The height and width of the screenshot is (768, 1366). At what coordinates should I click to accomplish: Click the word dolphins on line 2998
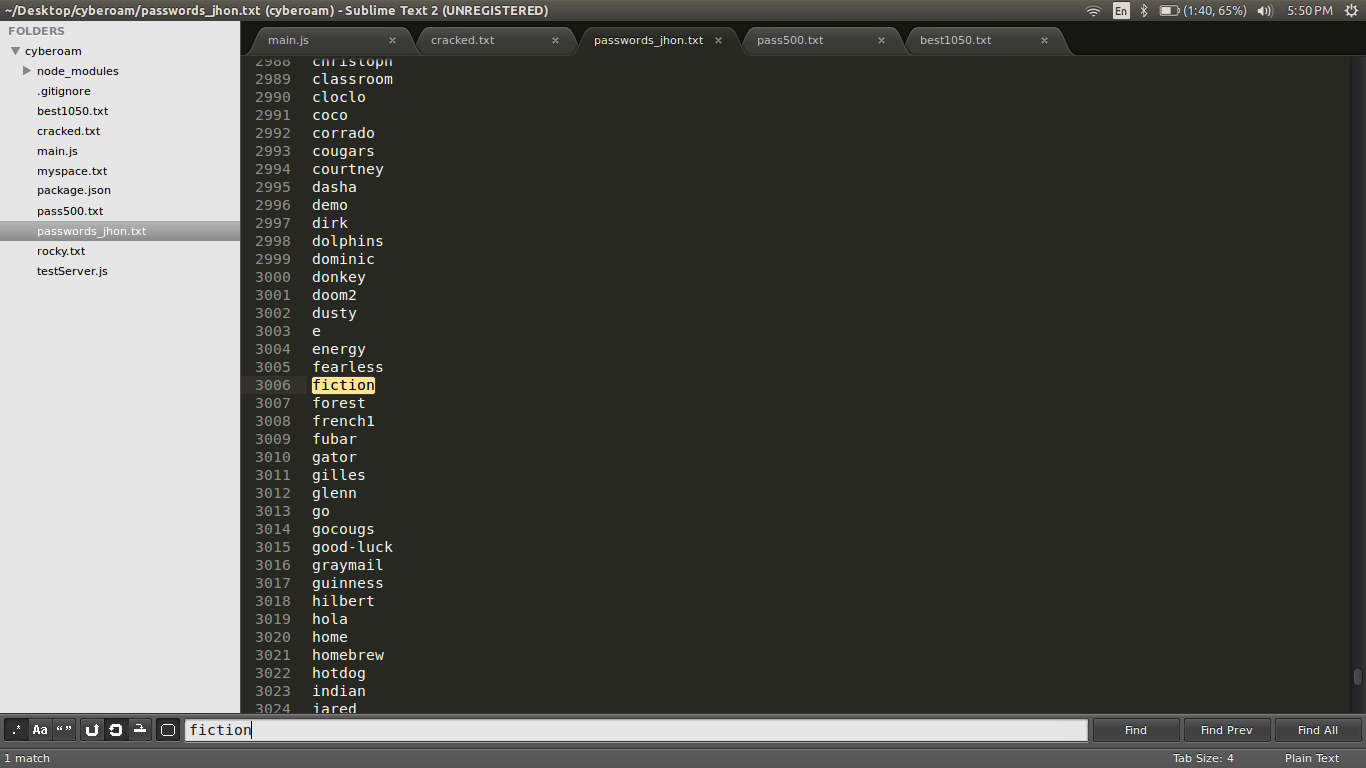348,241
